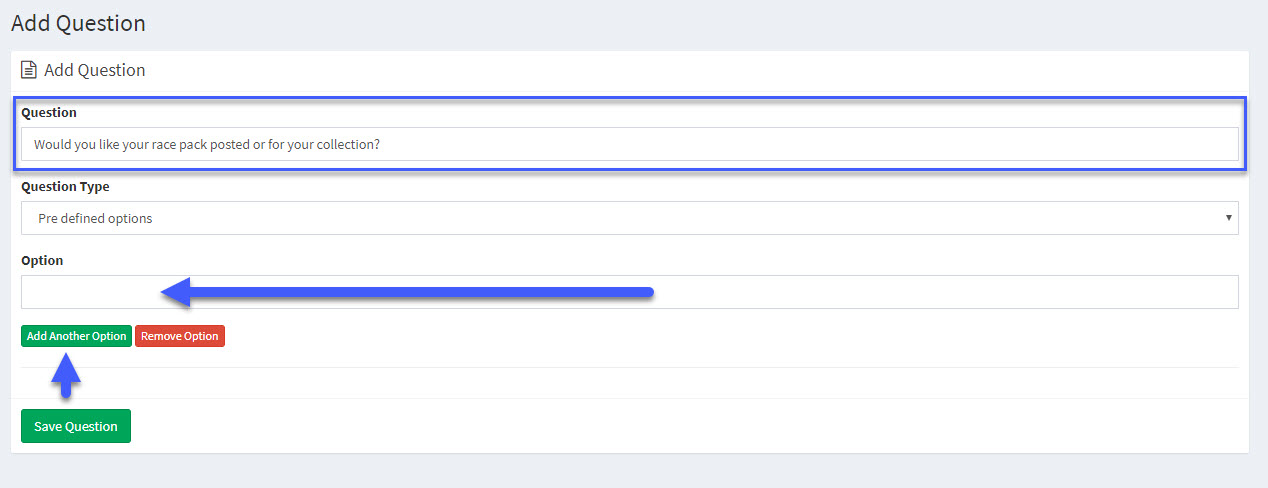Click the upward blue arrow annotation
1268x488 pixels.
coord(65,376)
